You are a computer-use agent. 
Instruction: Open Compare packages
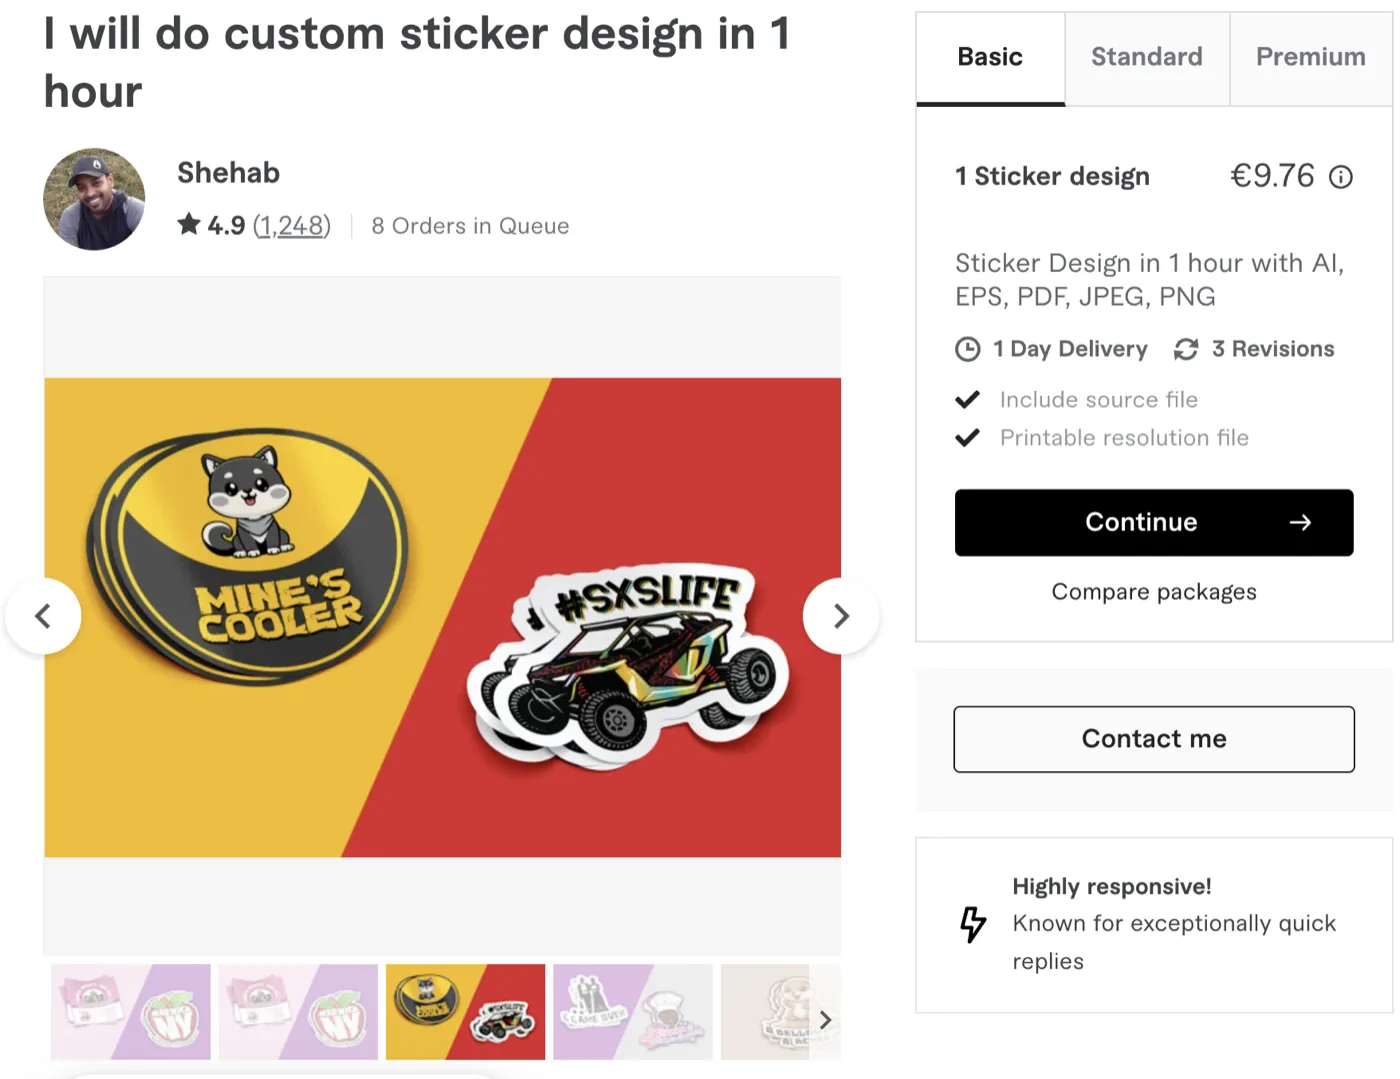point(1154,591)
